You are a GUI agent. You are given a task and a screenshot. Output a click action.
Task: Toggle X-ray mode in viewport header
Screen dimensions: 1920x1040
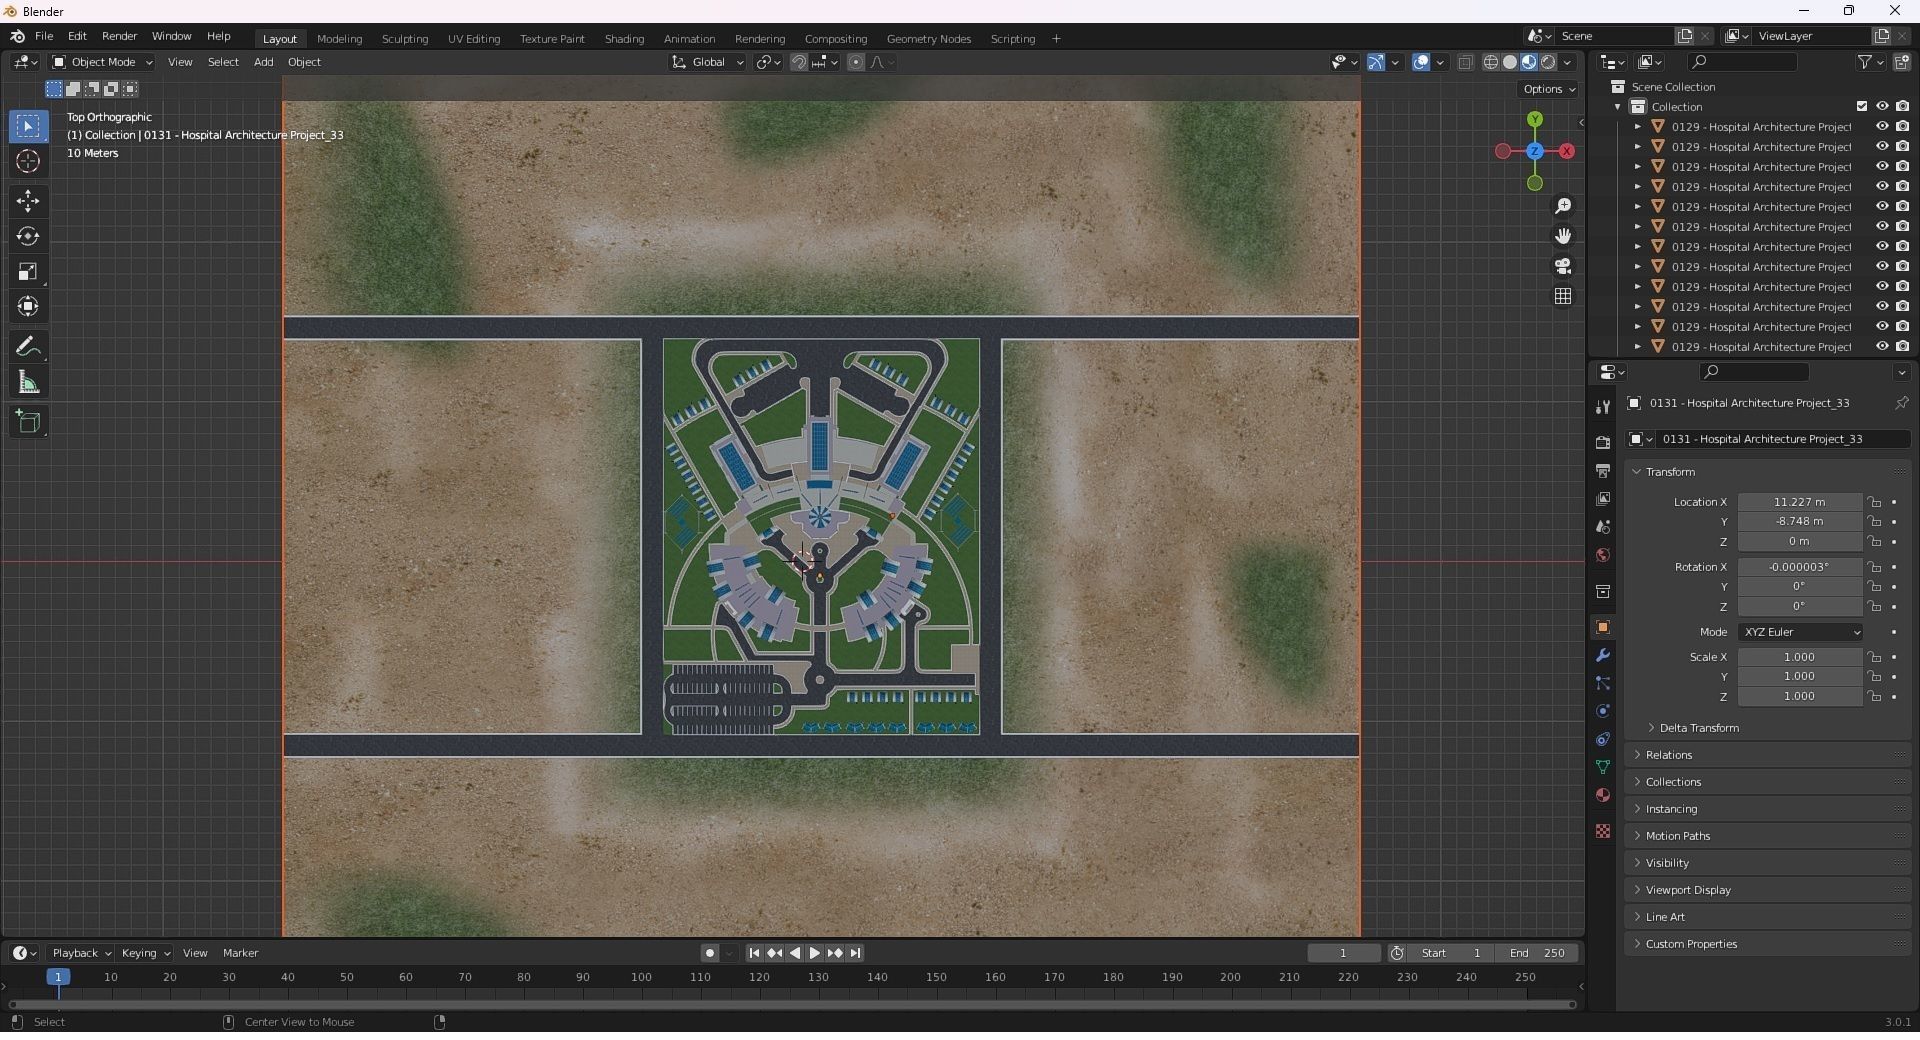[x=1466, y=62]
